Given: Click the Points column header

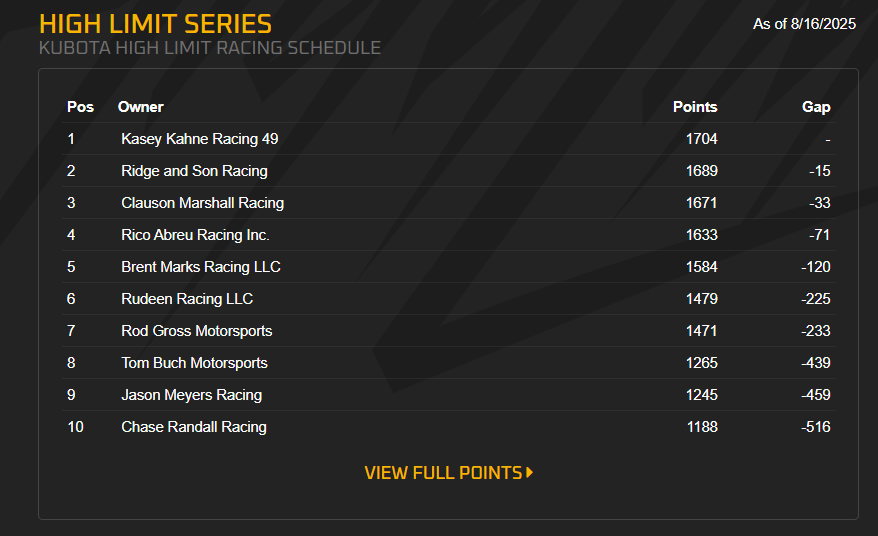Looking at the screenshot, I should pos(695,107).
